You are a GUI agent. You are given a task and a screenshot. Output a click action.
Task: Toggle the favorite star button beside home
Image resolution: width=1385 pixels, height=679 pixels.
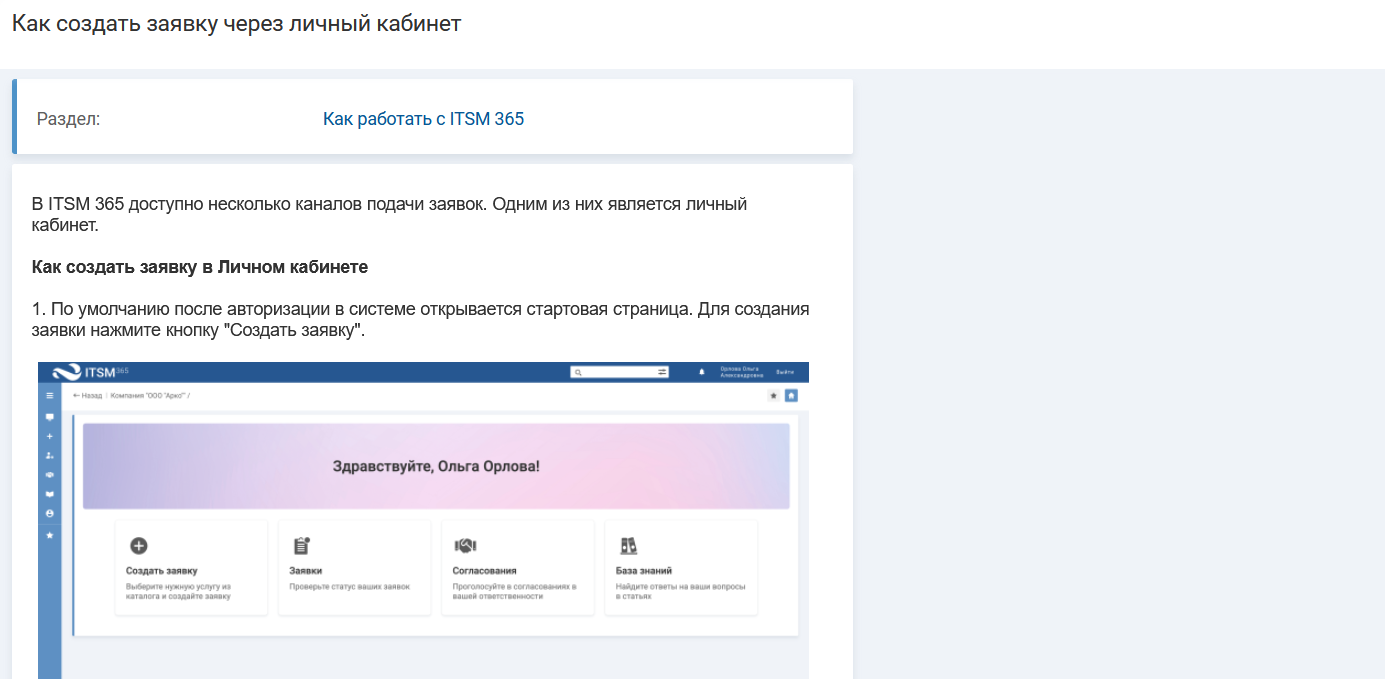[x=773, y=396]
